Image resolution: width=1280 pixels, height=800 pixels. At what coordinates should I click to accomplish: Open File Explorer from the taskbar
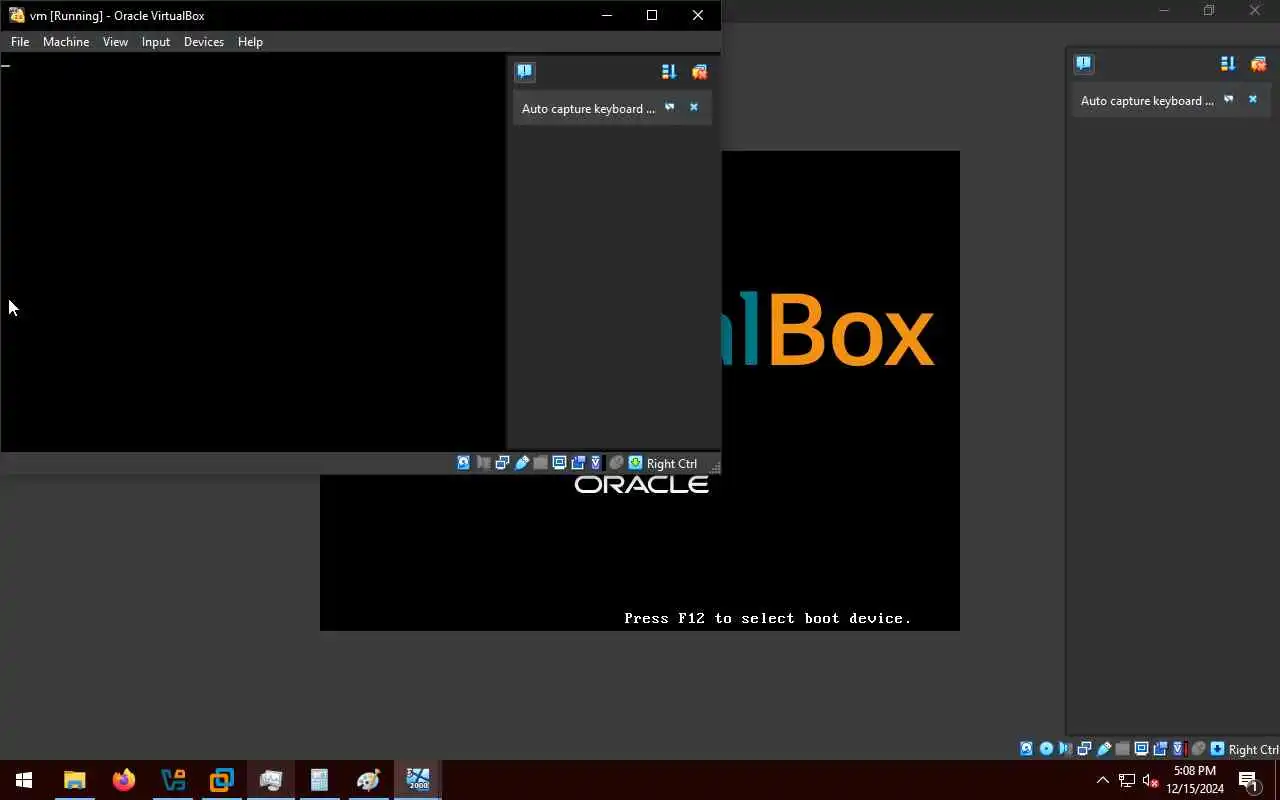coord(74,780)
